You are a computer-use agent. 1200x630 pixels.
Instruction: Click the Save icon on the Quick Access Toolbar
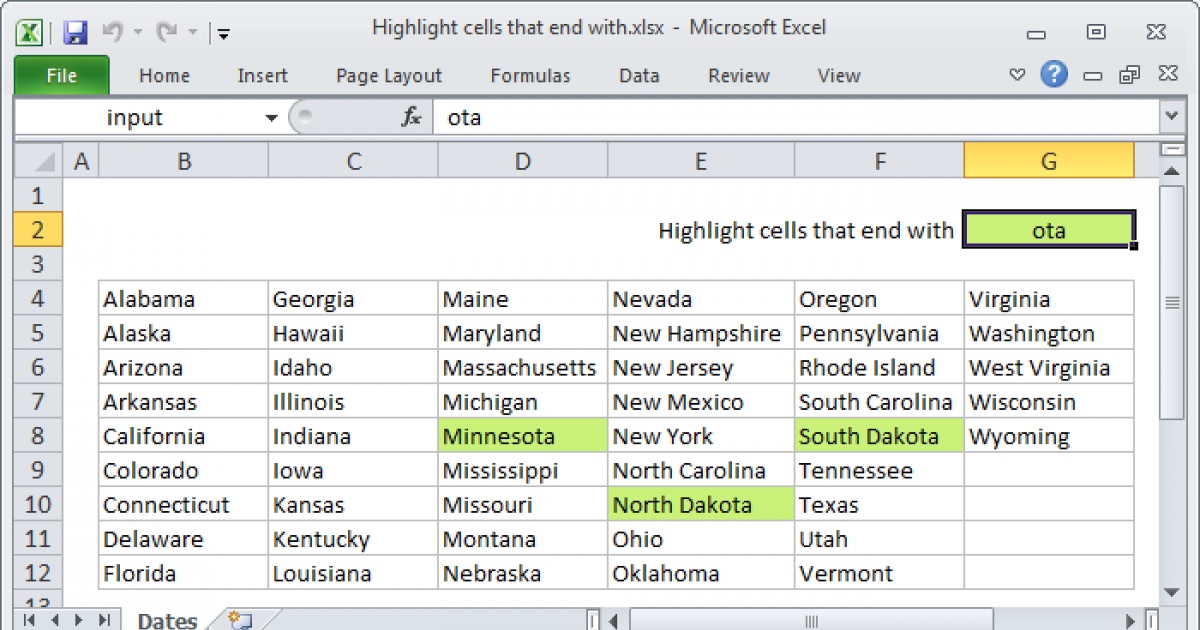click(74, 31)
